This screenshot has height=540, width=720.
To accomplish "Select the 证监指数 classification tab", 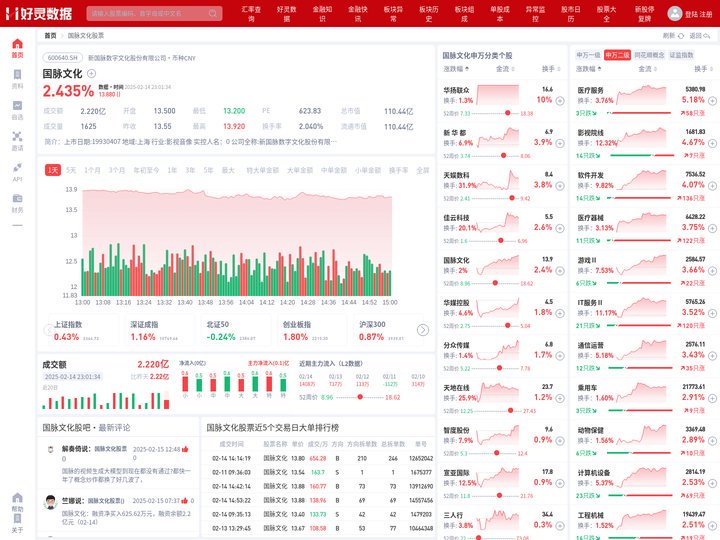I will (681, 55).
